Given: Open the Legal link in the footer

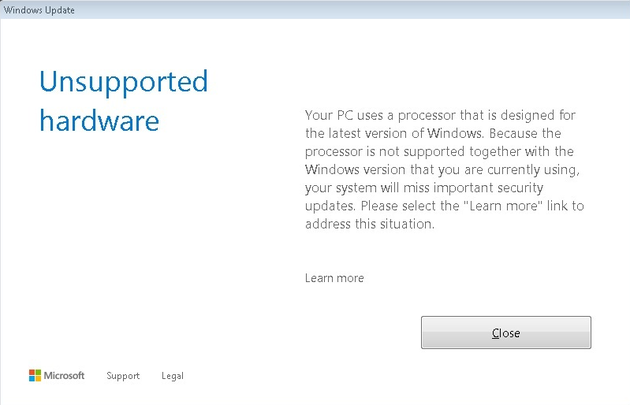Looking at the screenshot, I should (172, 376).
